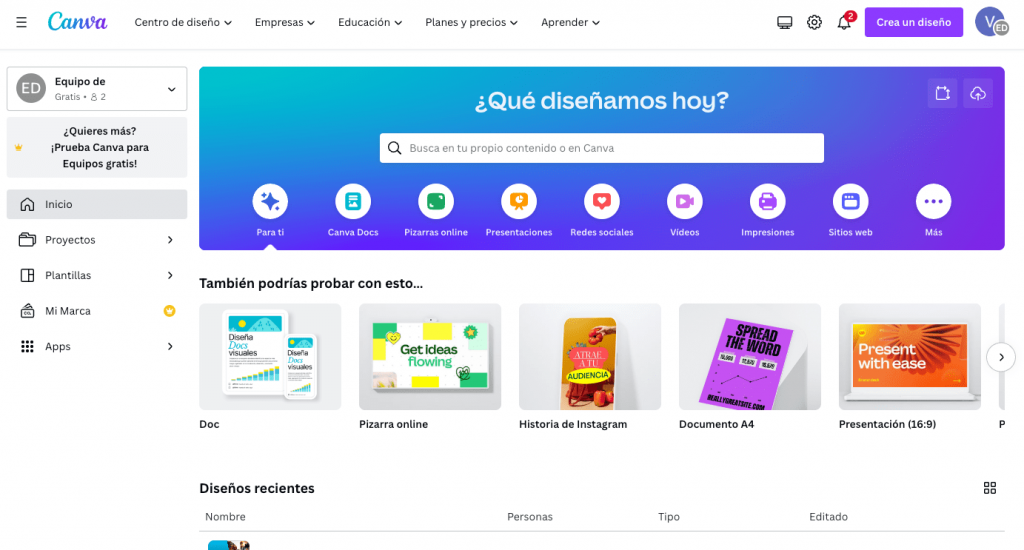Show next suggestions with carousel arrow
This screenshot has height=550, width=1024.
pyautogui.click(x=1000, y=357)
